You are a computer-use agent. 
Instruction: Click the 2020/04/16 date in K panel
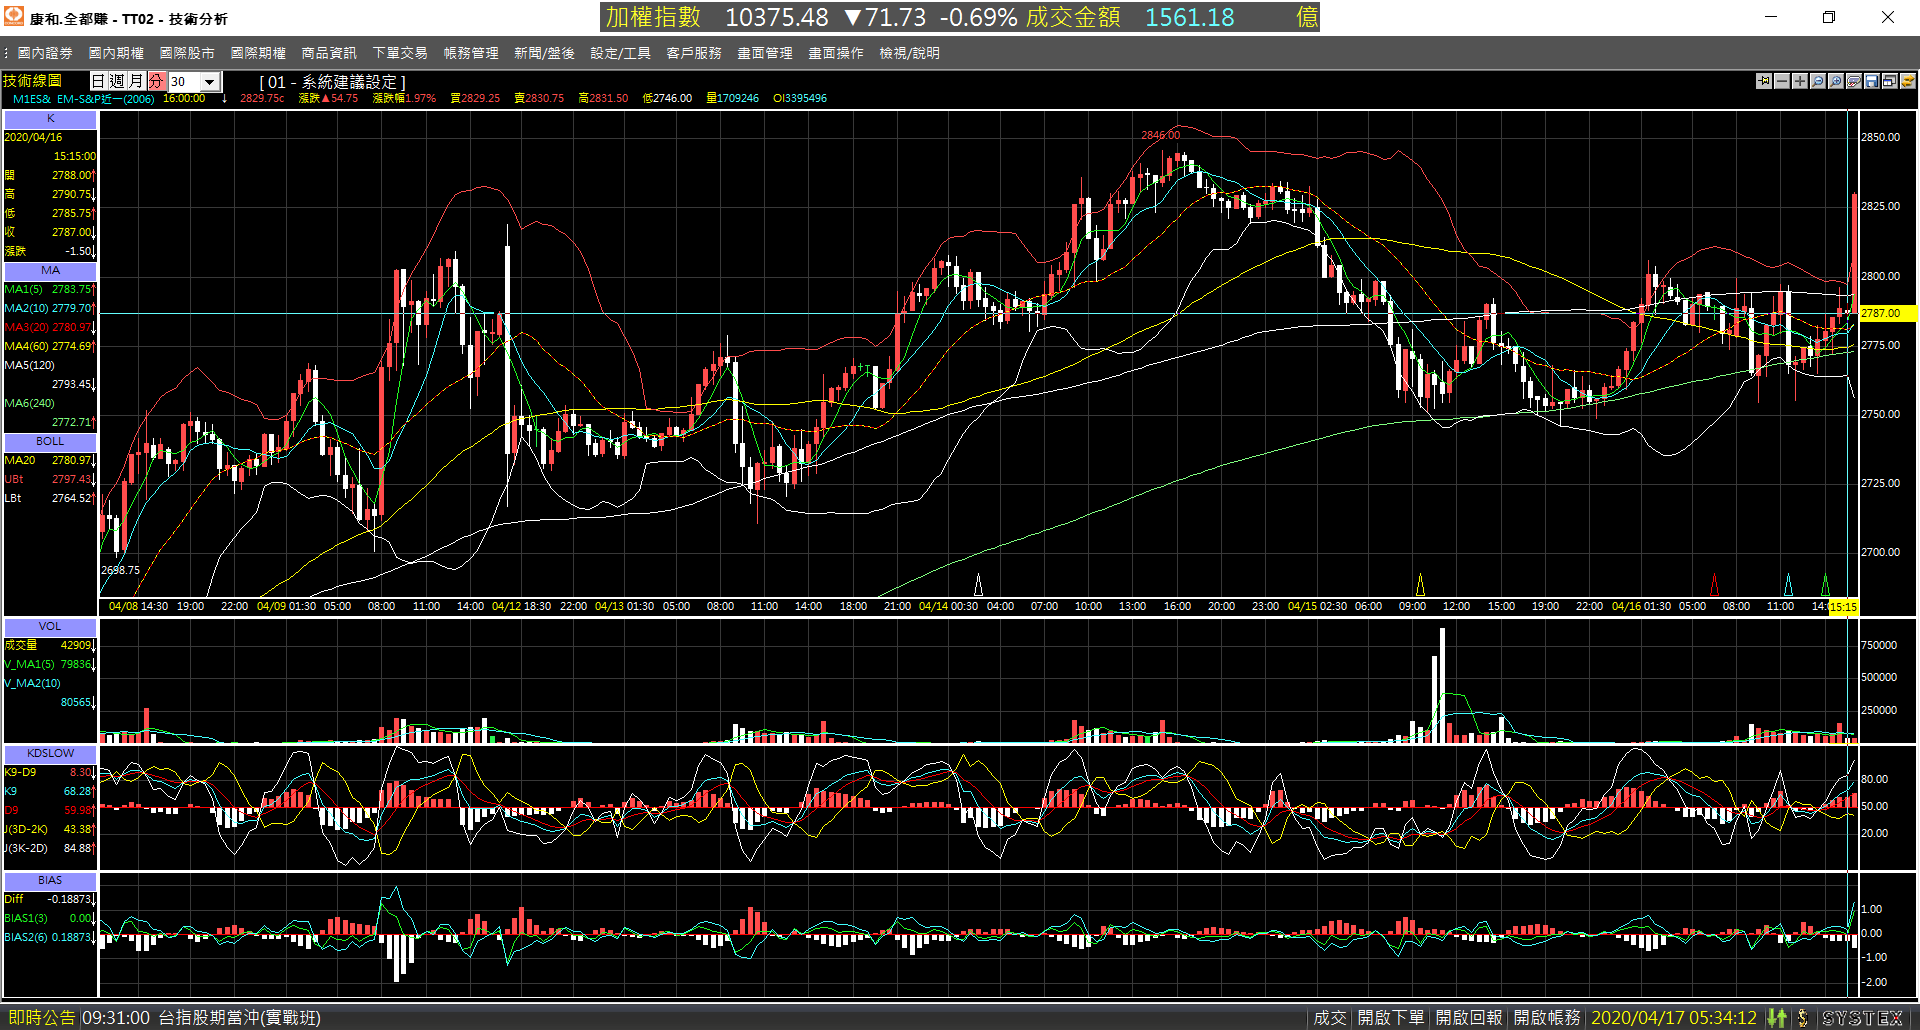[x=33, y=138]
